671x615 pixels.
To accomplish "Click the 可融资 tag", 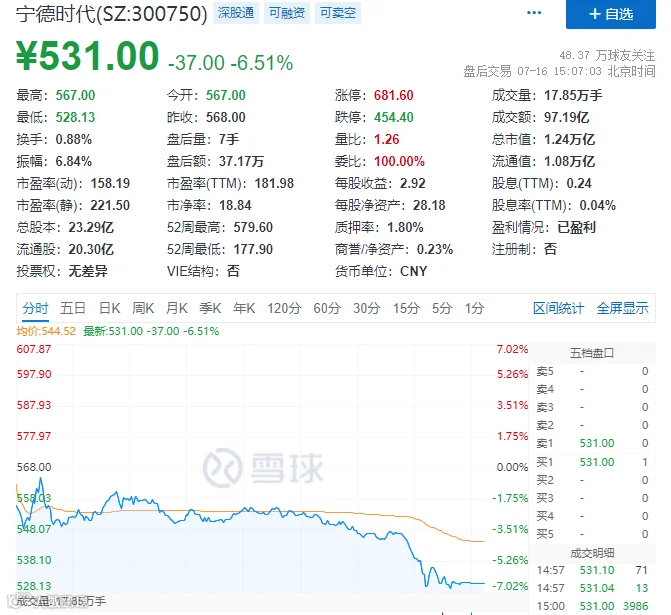I will tap(287, 13).
